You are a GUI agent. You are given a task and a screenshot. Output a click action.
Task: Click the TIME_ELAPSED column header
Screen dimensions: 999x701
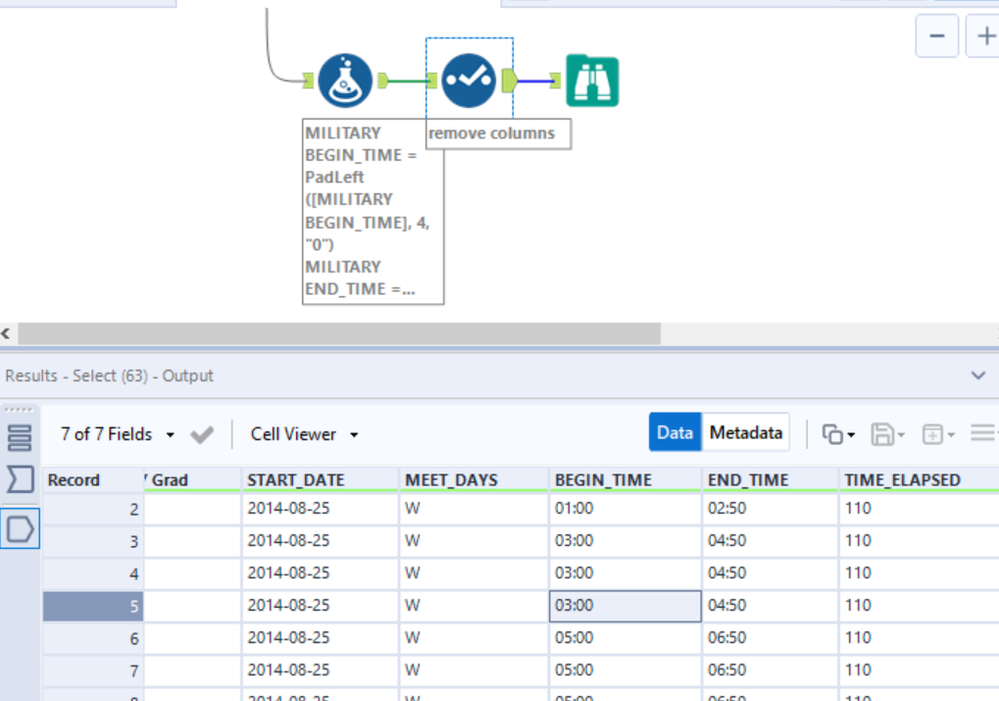[902, 480]
